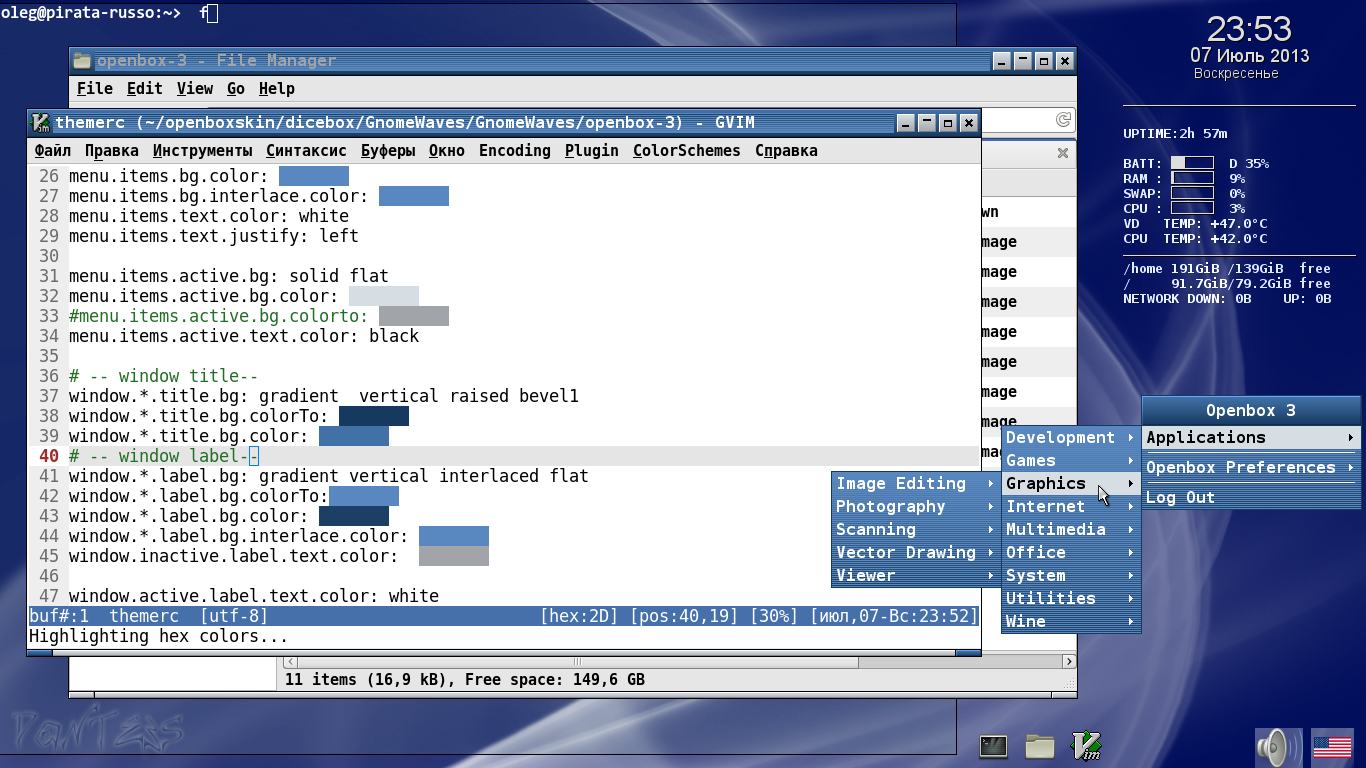Click the left arrow of File Manager horizontal scrollbar
The image size is (1366, 768).
click(x=290, y=661)
